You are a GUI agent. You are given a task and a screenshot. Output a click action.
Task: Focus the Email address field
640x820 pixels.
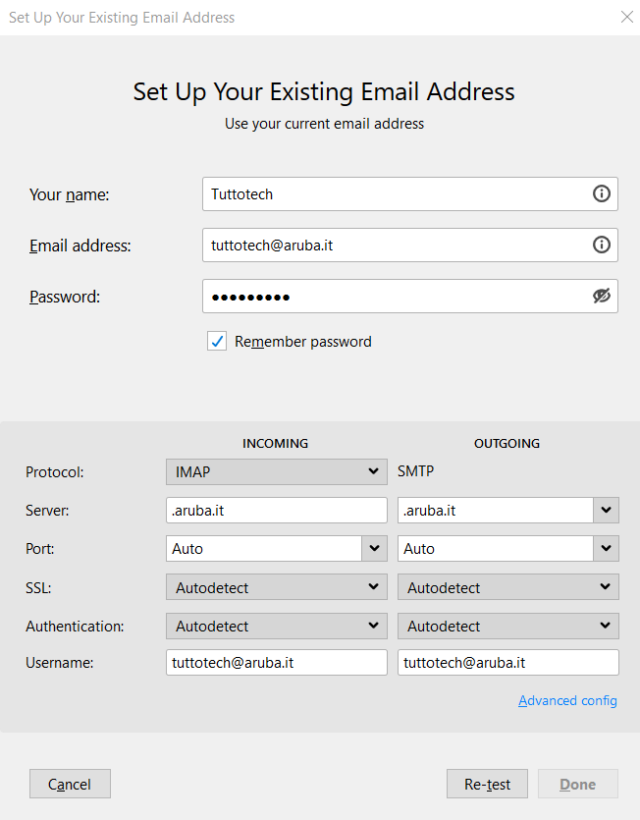(395, 245)
